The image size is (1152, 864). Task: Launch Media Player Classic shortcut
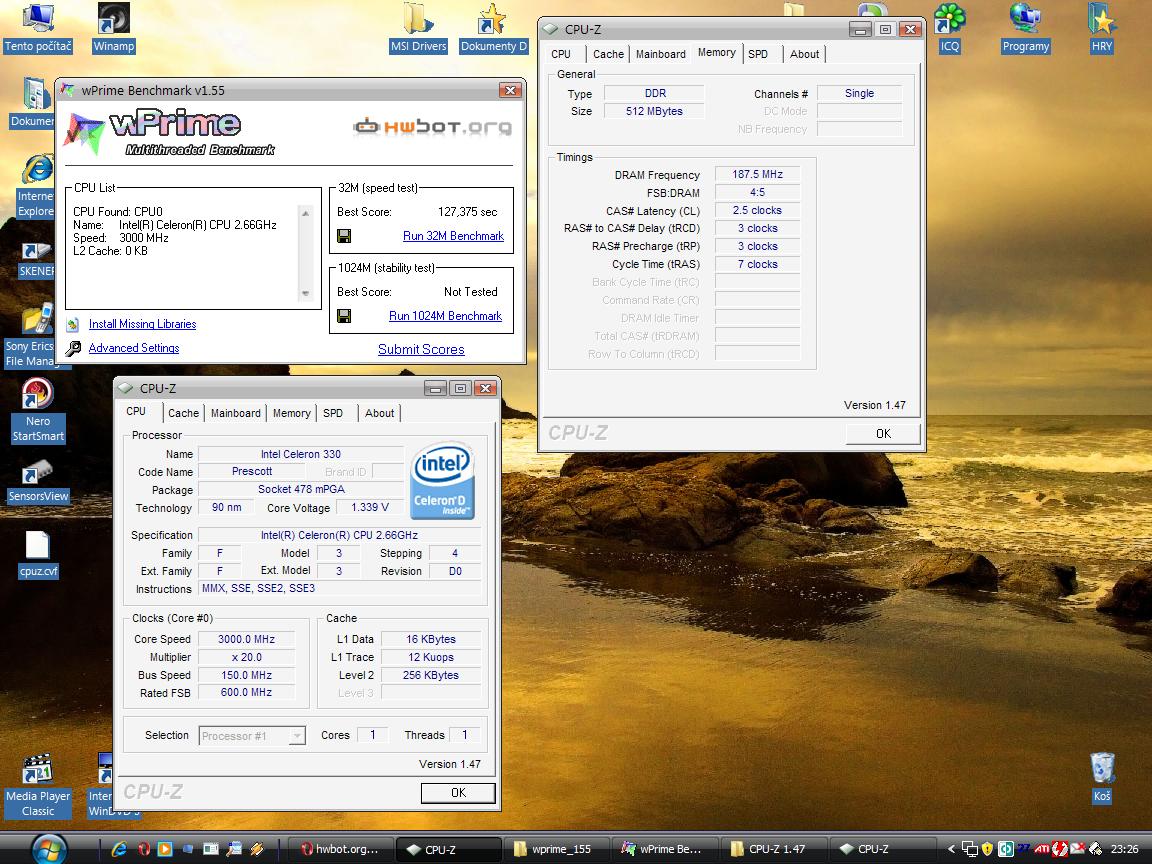37,785
